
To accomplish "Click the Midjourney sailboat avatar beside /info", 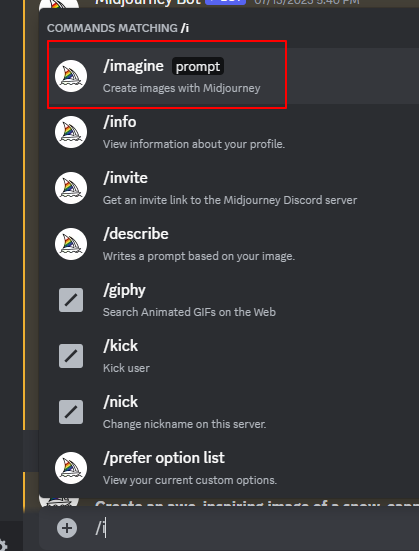I will [71, 132].
